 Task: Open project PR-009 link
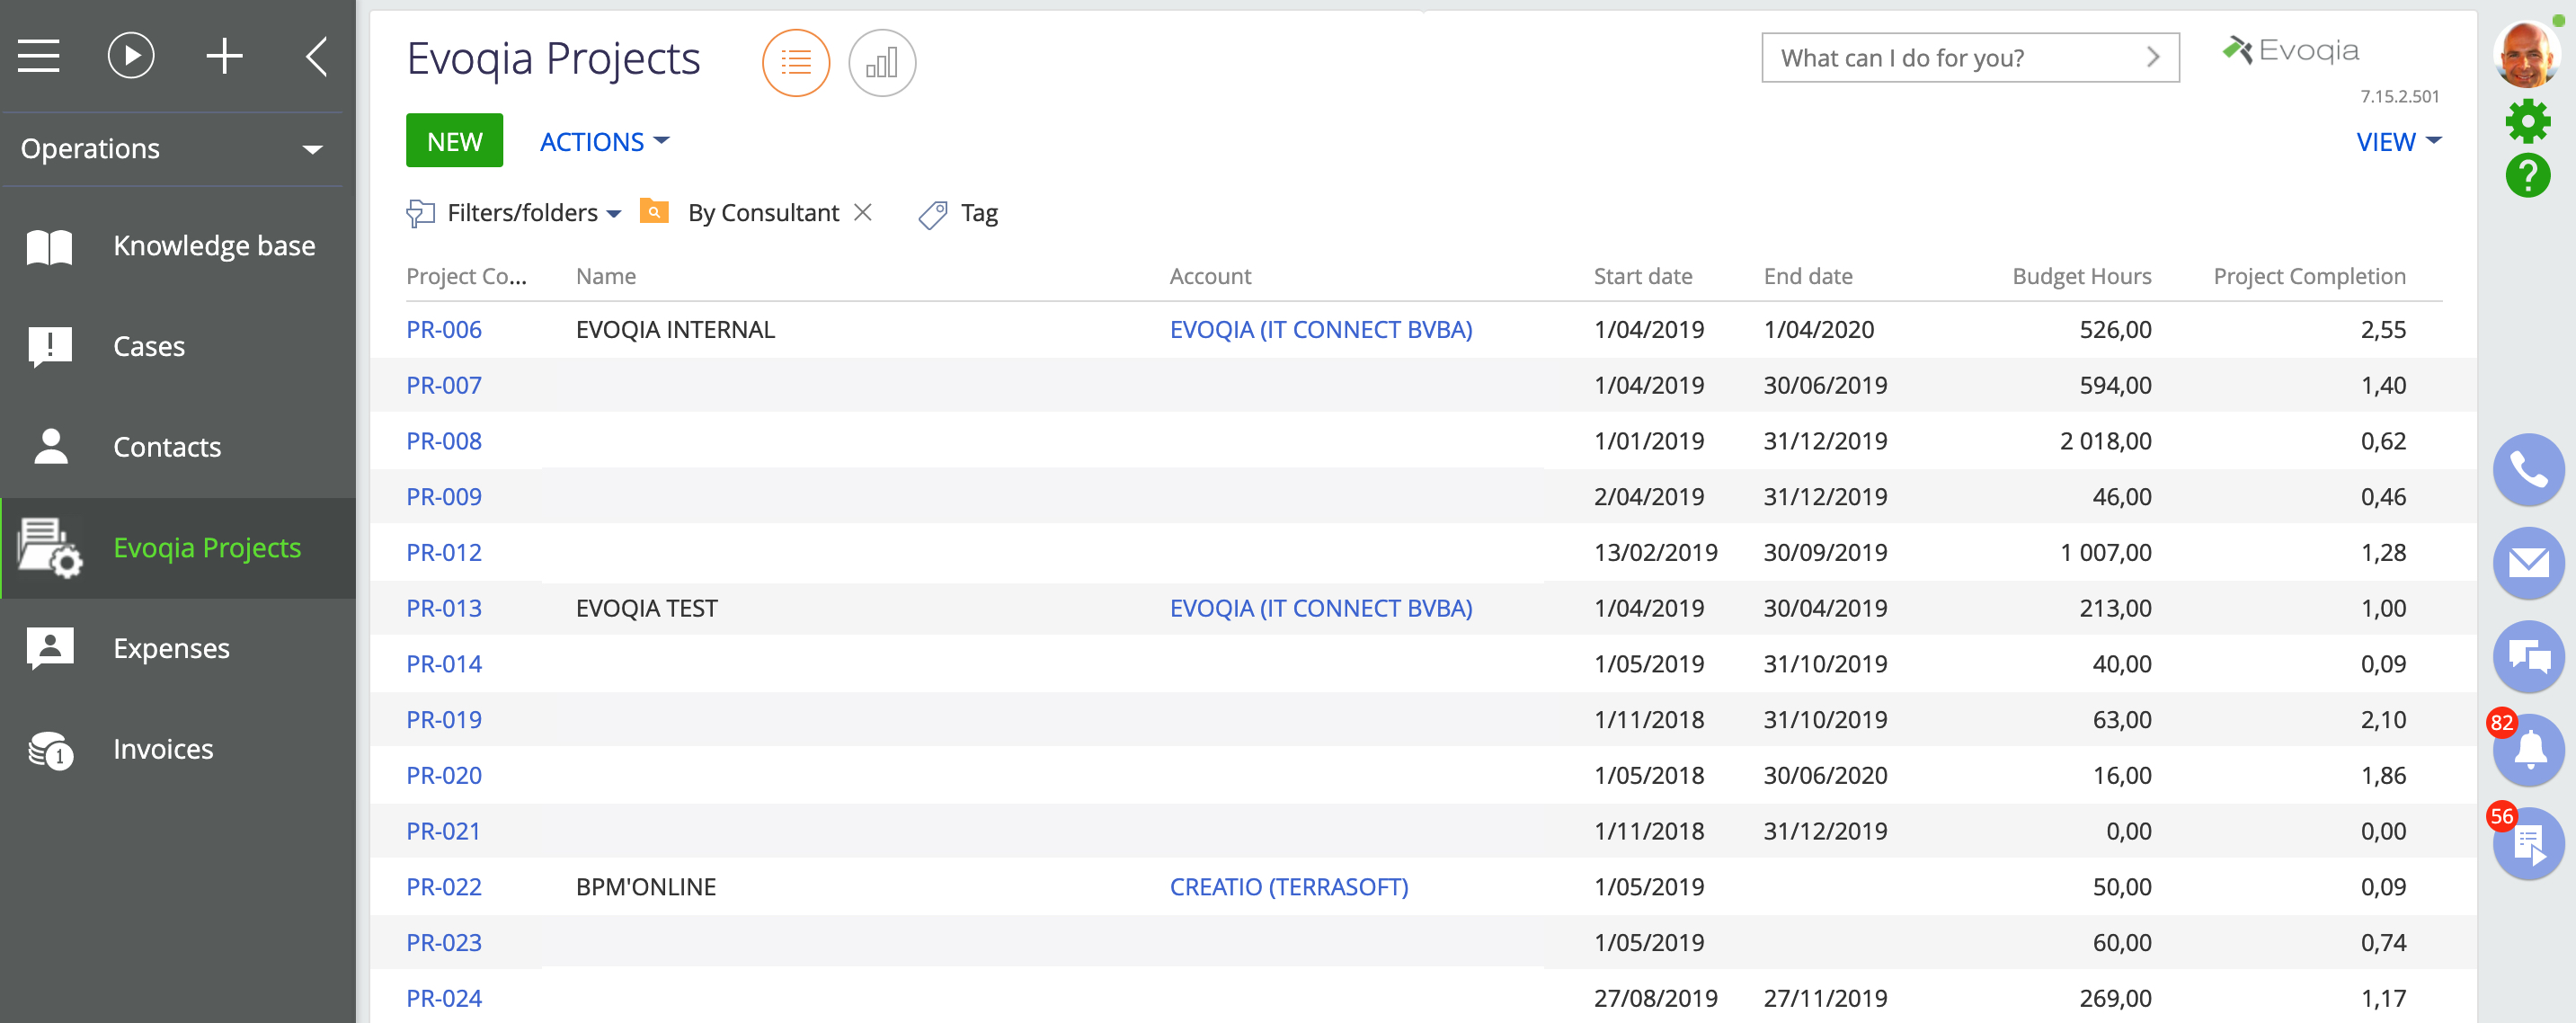point(444,497)
